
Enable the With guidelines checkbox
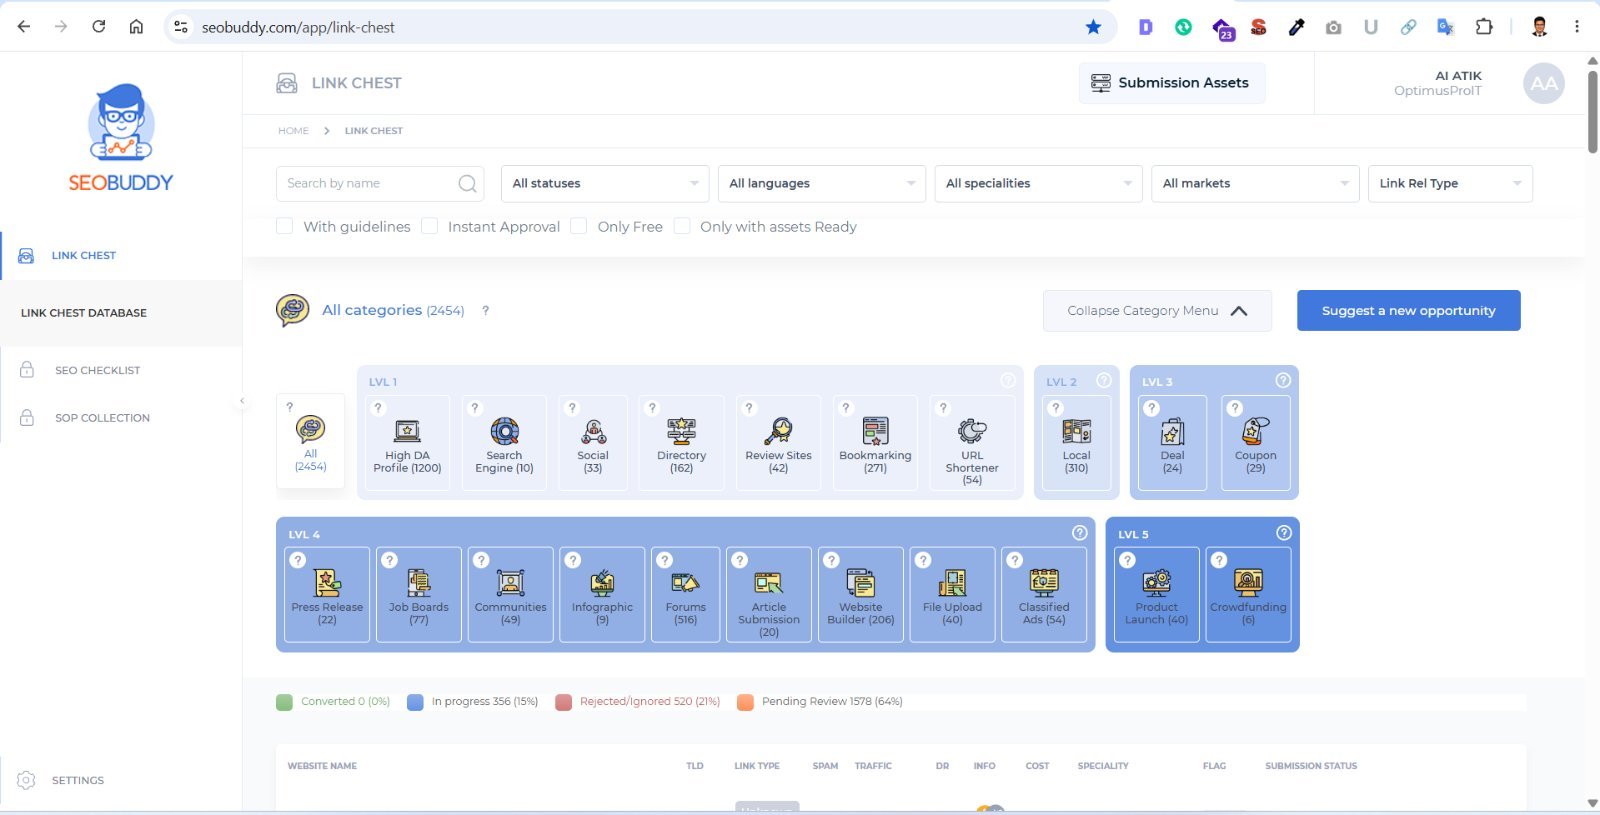tap(285, 226)
